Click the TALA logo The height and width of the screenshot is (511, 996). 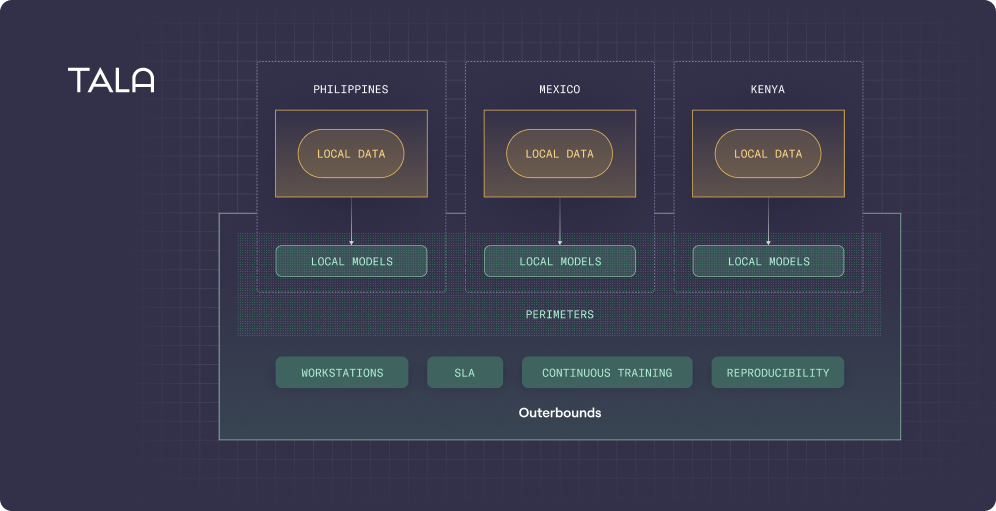point(111,80)
